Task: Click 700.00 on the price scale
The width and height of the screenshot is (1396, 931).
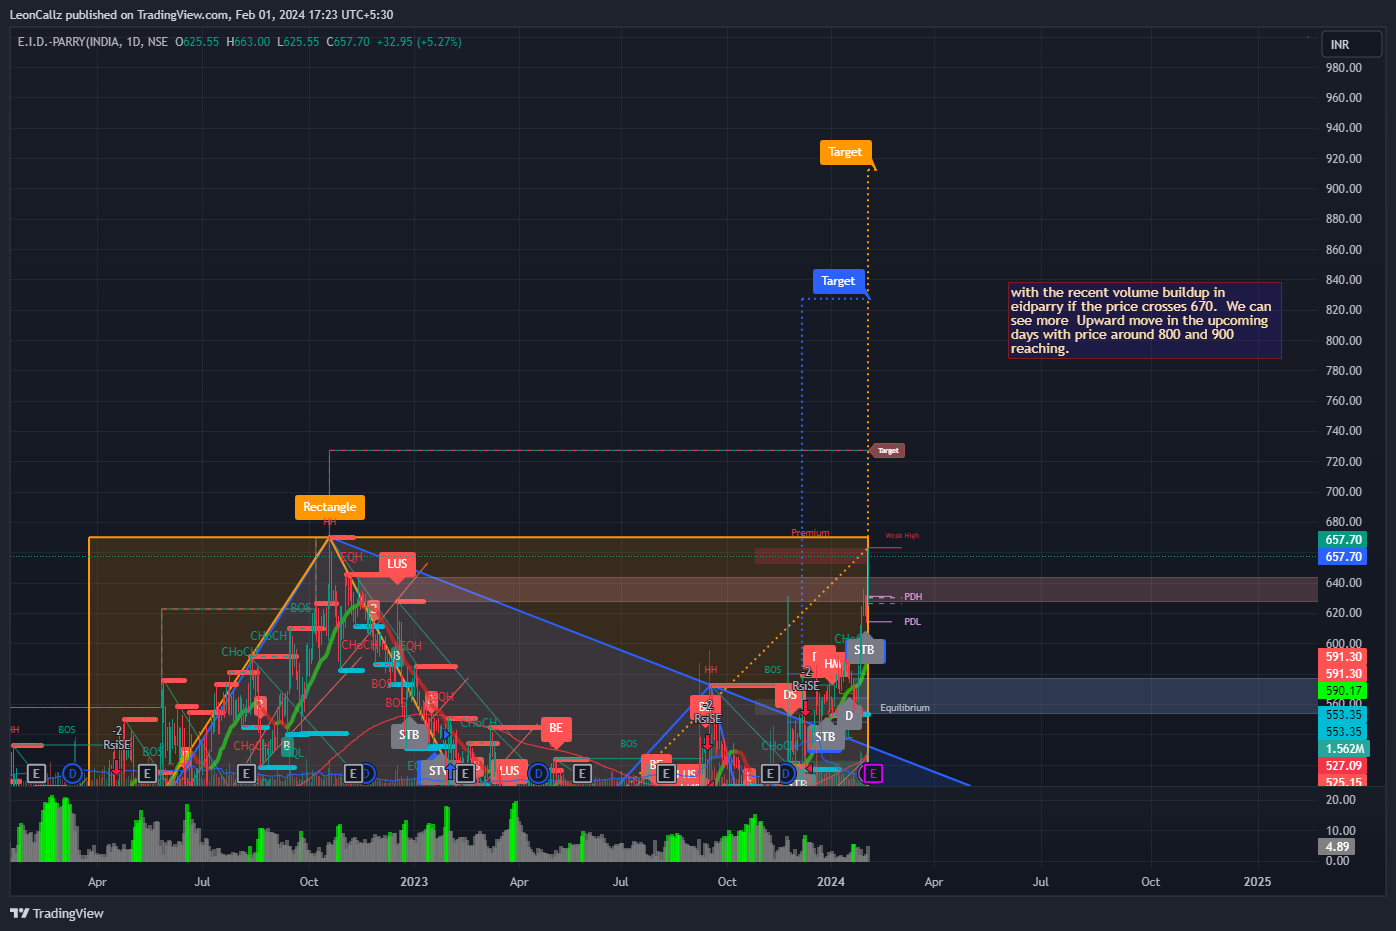Action: (1343, 492)
